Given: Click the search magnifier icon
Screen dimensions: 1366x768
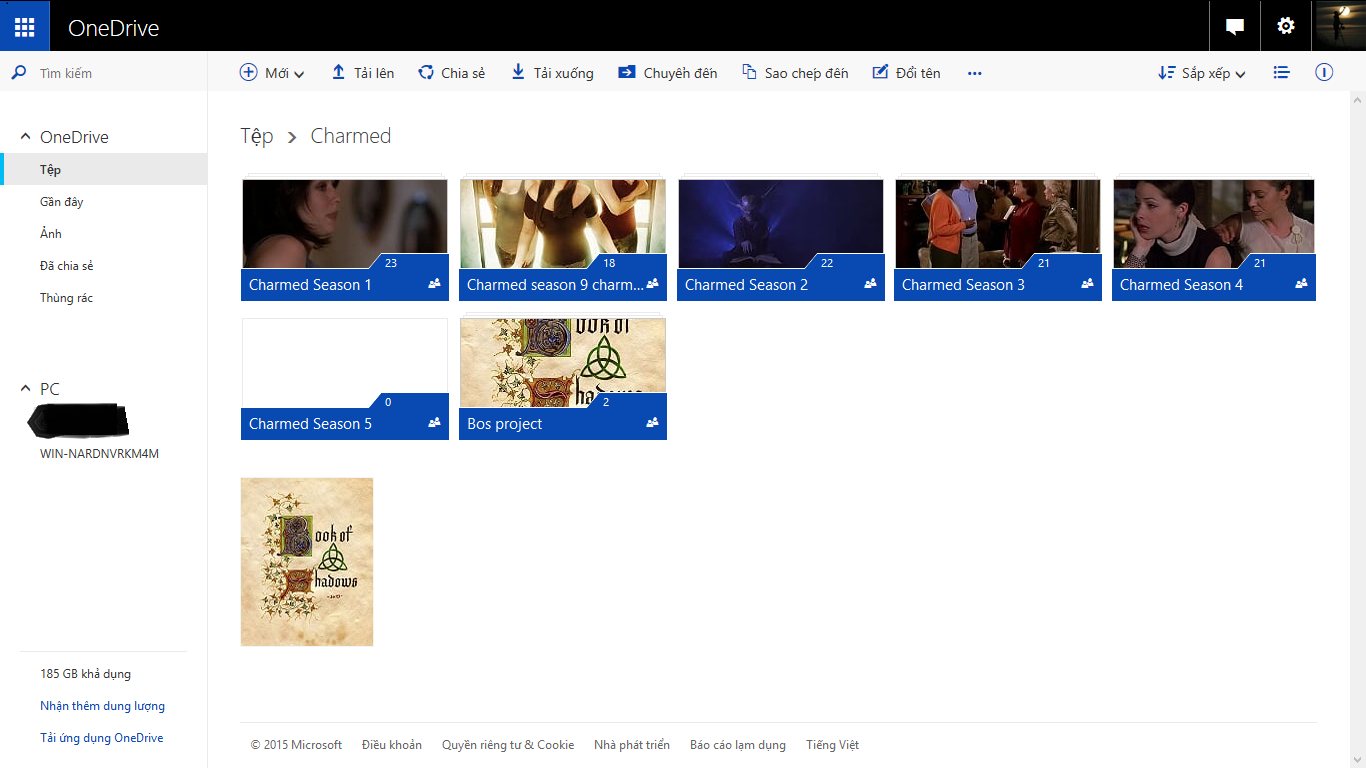Looking at the screenshot, I should [x=18, y=73].
